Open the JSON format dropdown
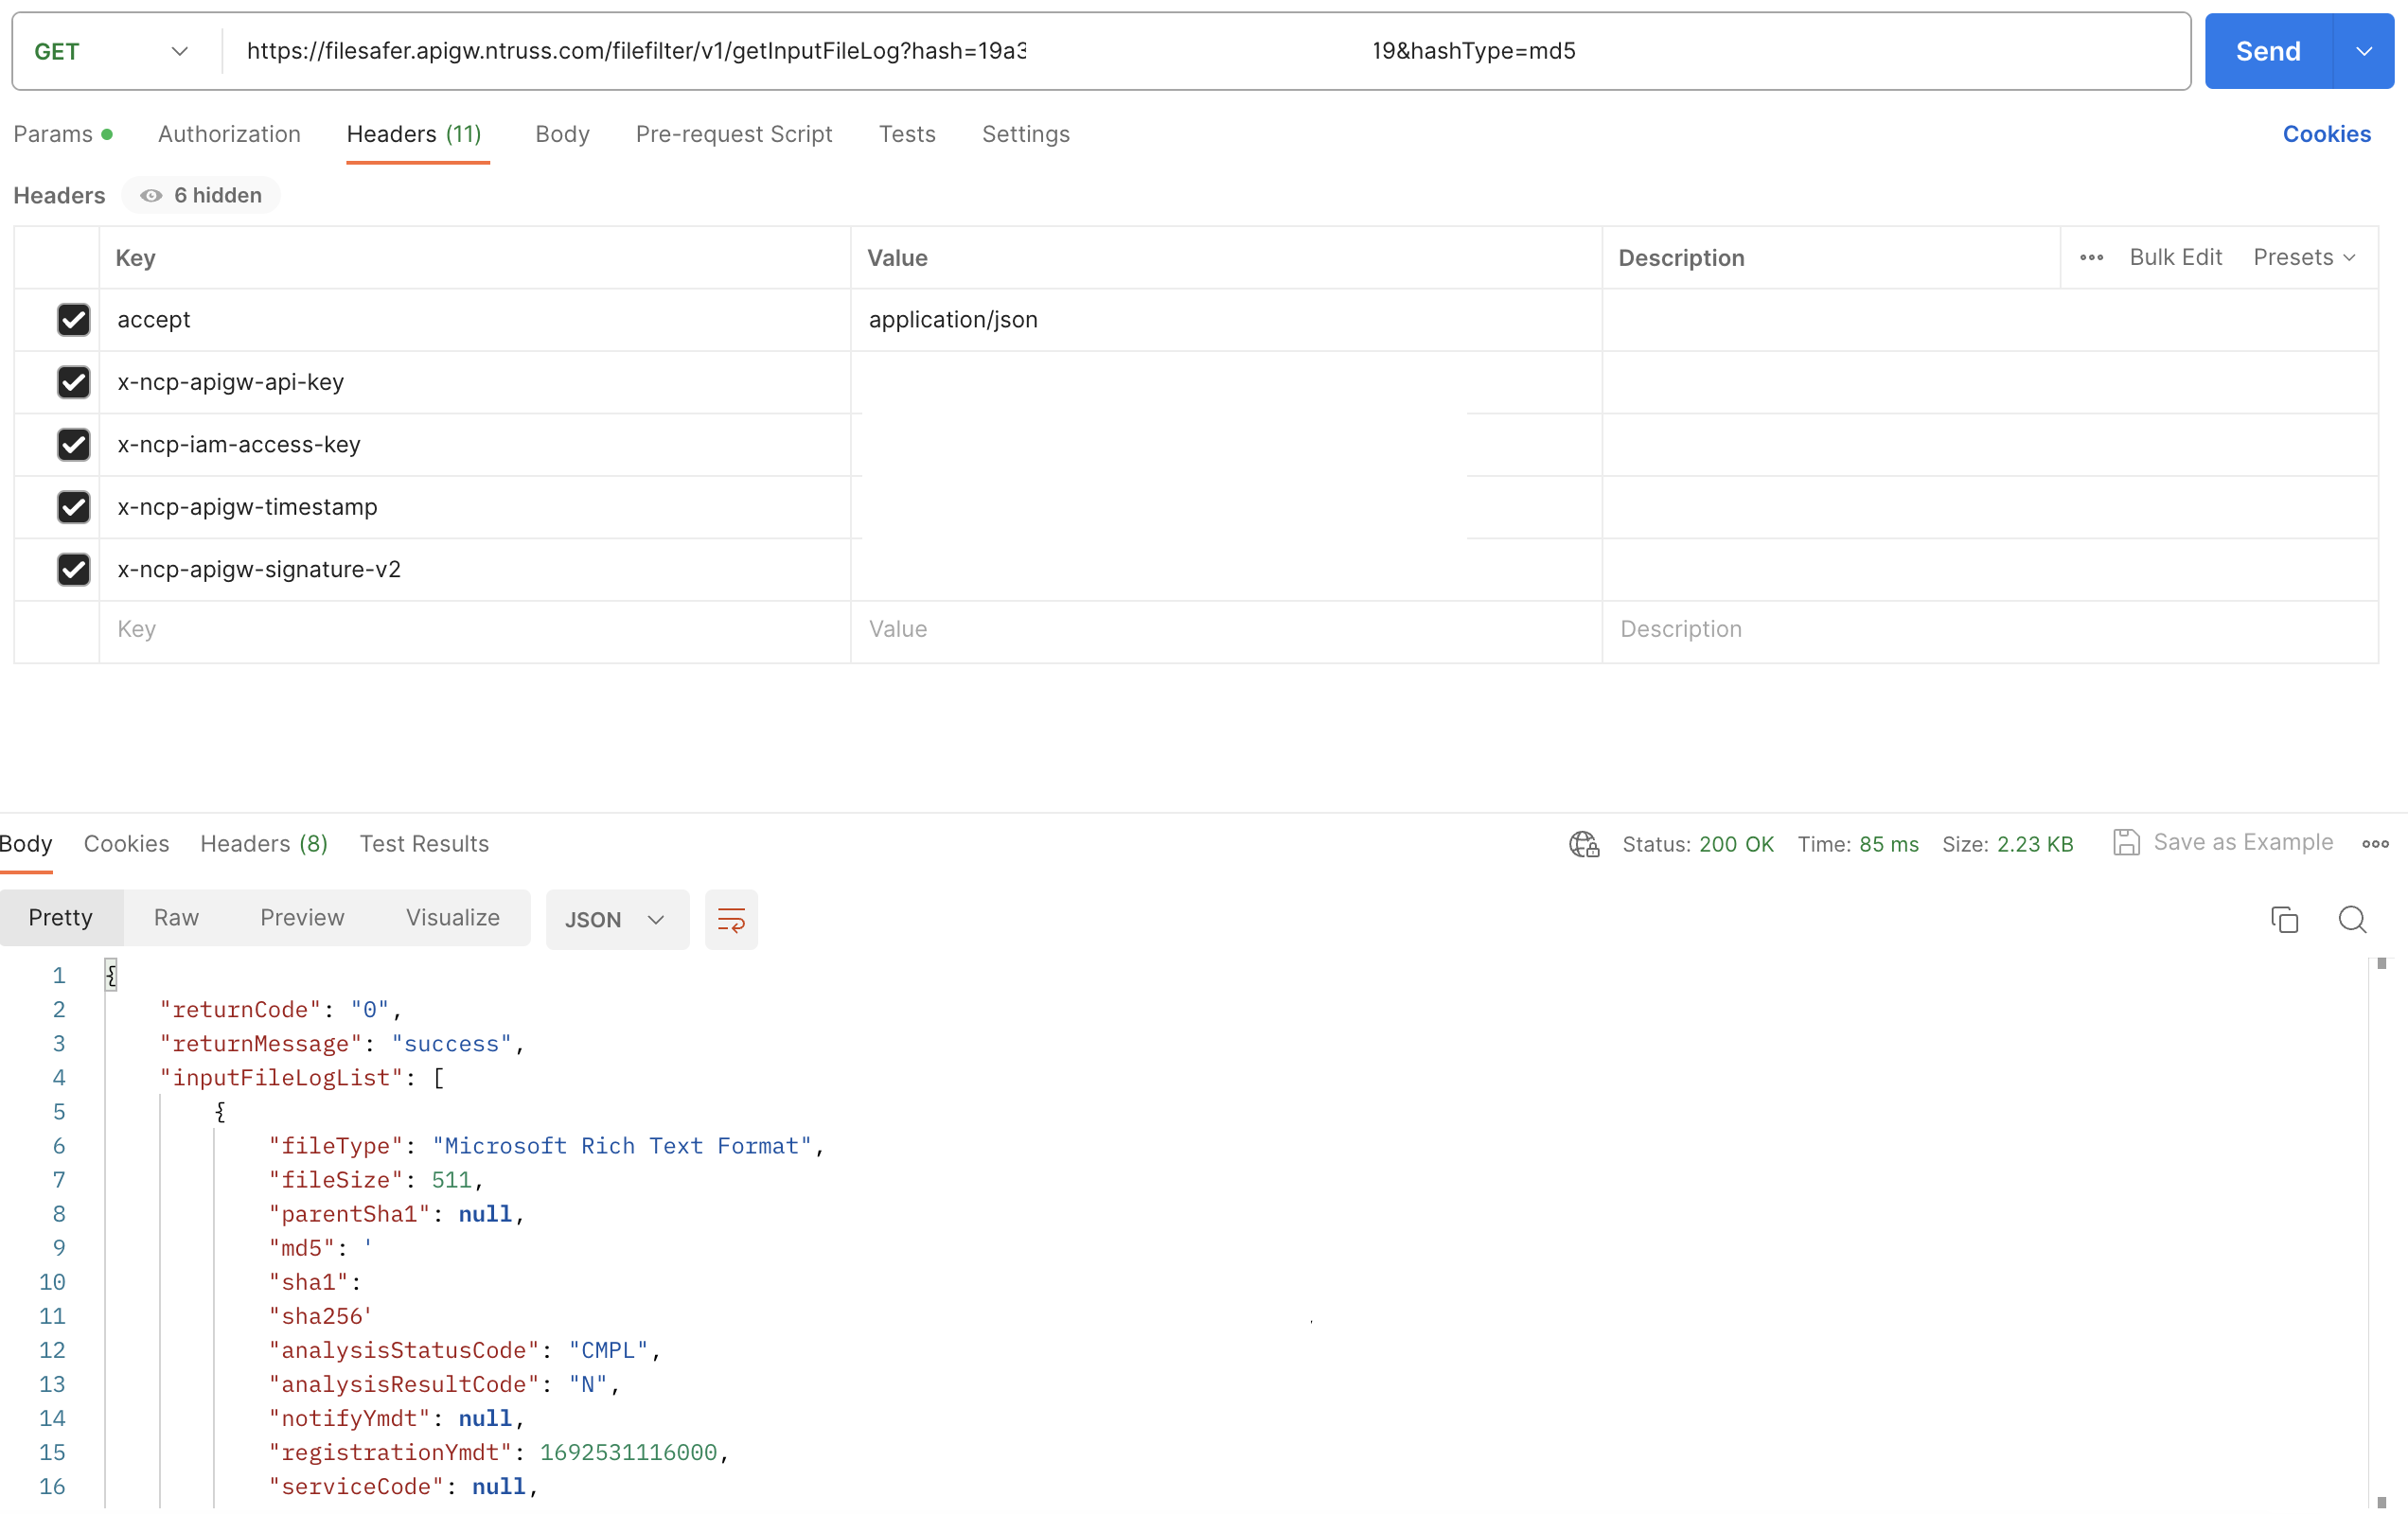The height and width of the screenshot is (1514, 2408). (616, 919)
